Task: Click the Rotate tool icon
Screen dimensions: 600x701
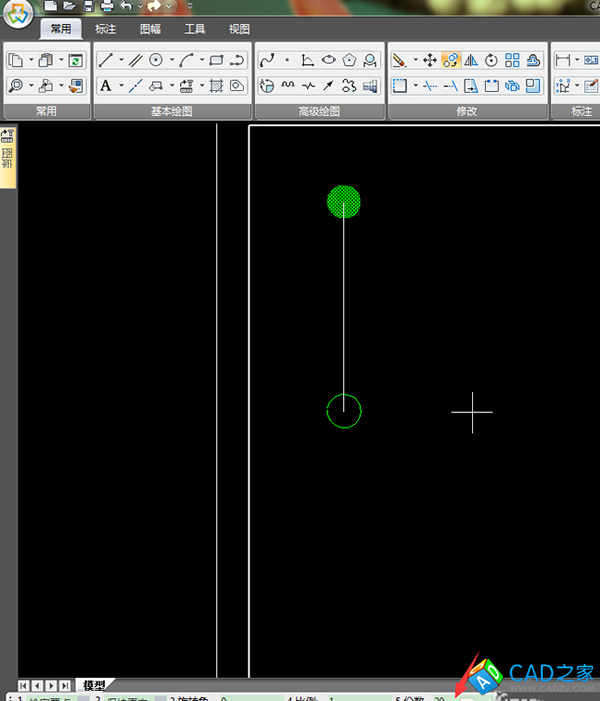Action: pyautogui.click(x=491, y=61)
